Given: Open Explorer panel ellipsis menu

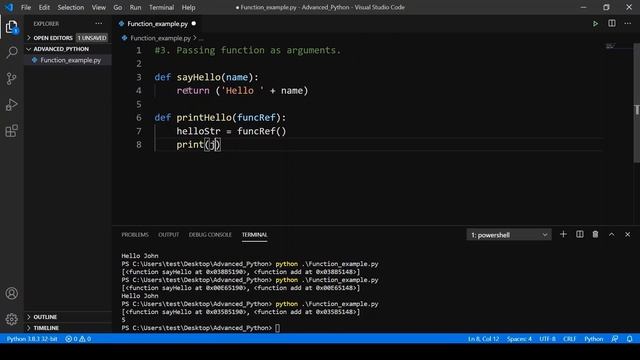Looking at the screenshot, I should tap(99, 24).
